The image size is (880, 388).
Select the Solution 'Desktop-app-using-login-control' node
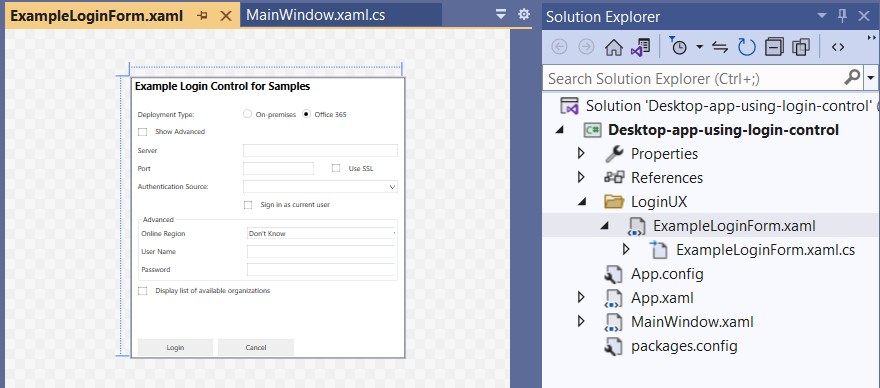(x=720, y=106)
